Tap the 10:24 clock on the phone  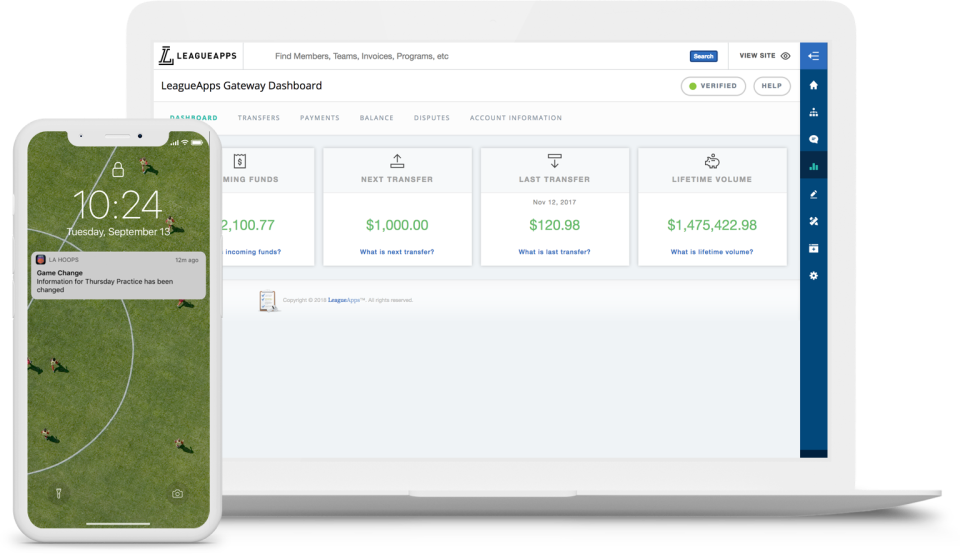pos(118,205)
